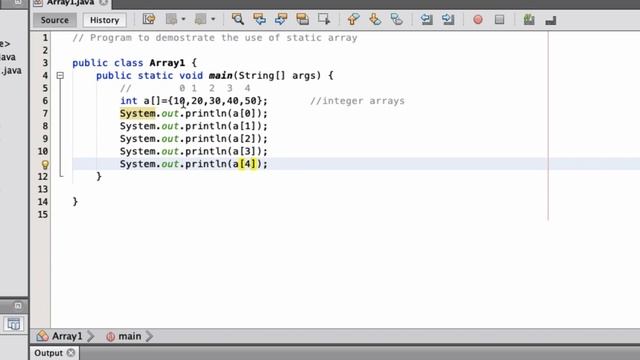Screen dimensions: 640x360
Task: Click the disabled Back navigation icon
Action: (x=171, y=19)
